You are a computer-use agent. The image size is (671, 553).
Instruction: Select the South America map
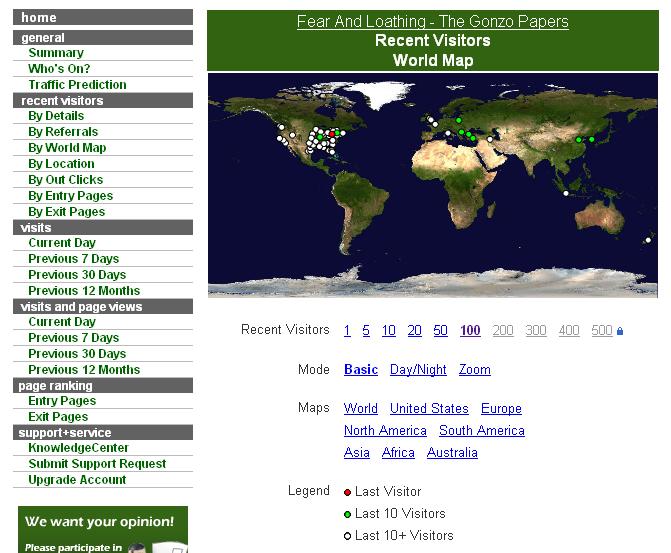tap(482, 430)
